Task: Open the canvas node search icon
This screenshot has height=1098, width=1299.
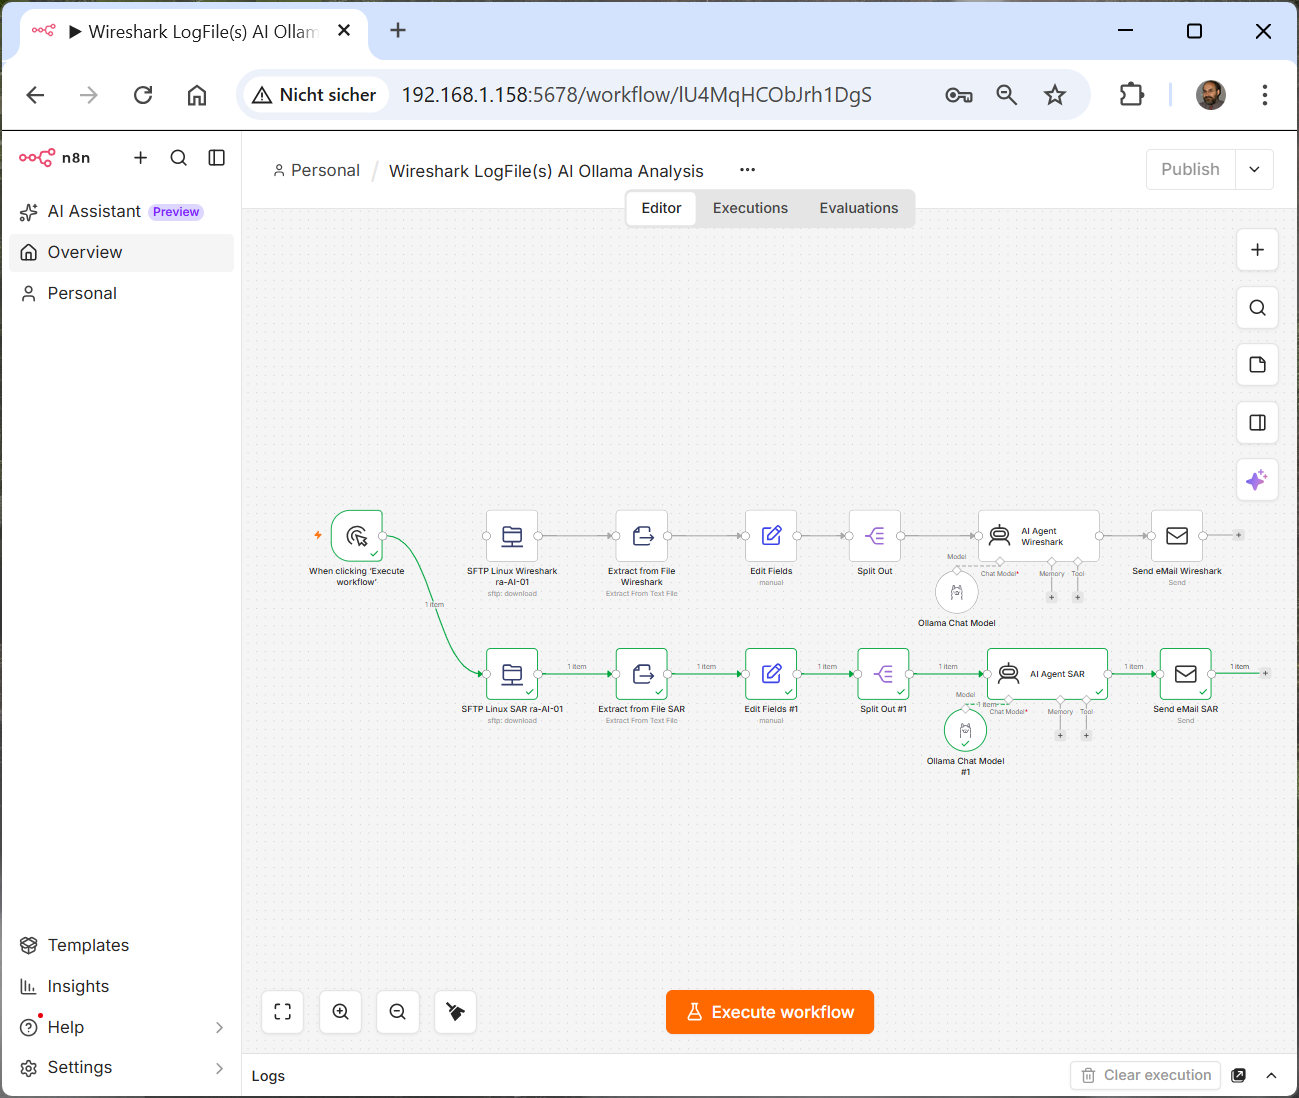Action: click(1257, 308)
